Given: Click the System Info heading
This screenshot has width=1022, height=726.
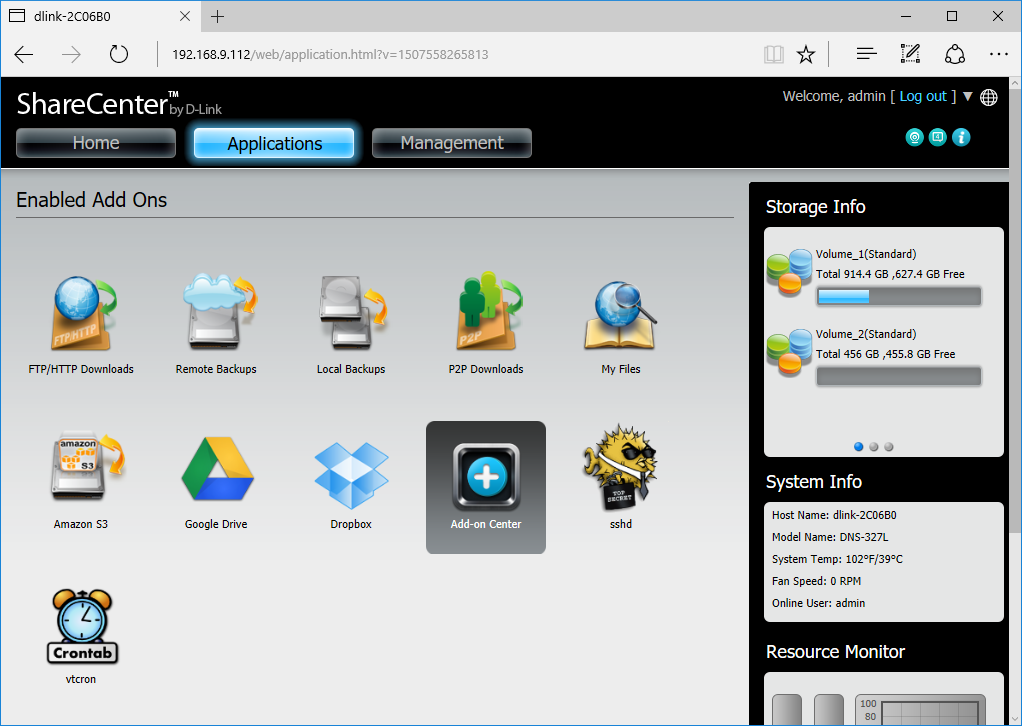Looking at the screenshot, I should (x=813, y=482).
